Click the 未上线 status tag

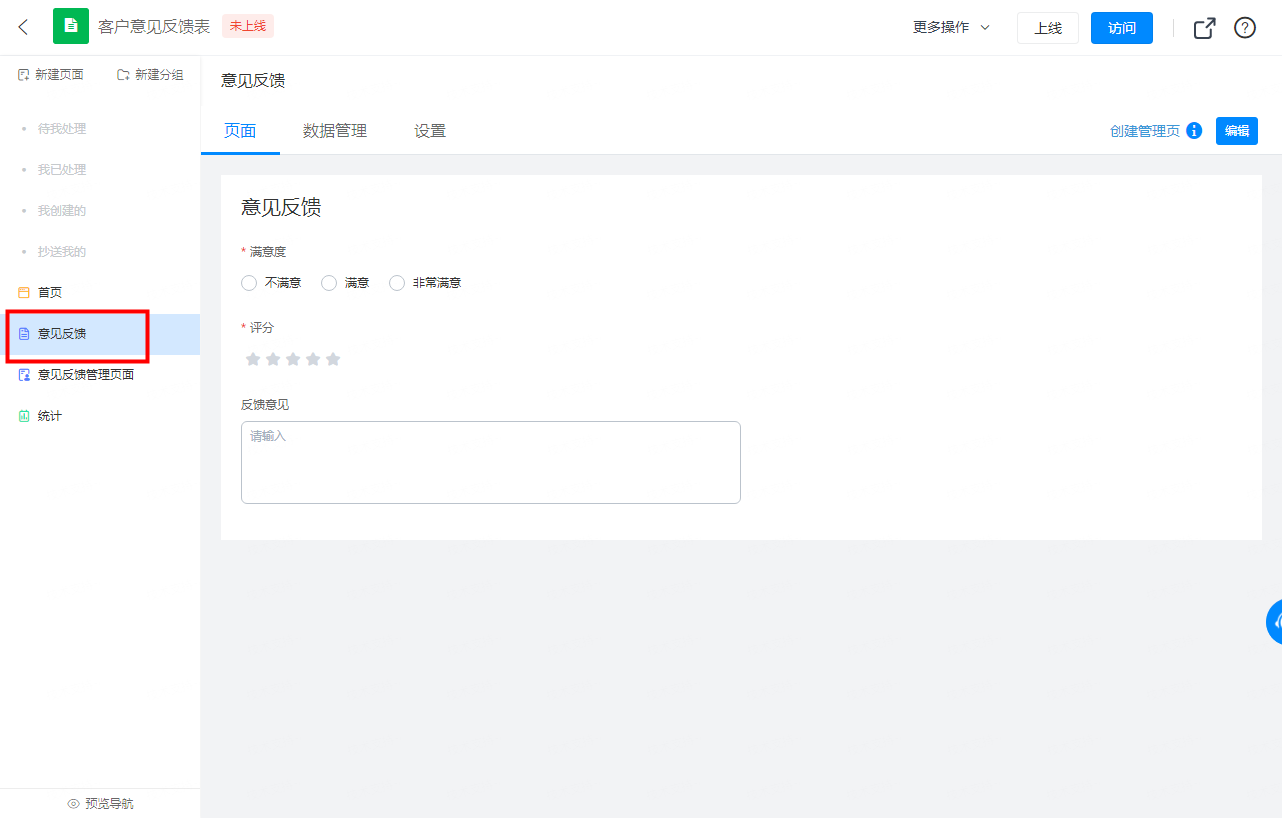pyautogui.click(x=247, y=26)
